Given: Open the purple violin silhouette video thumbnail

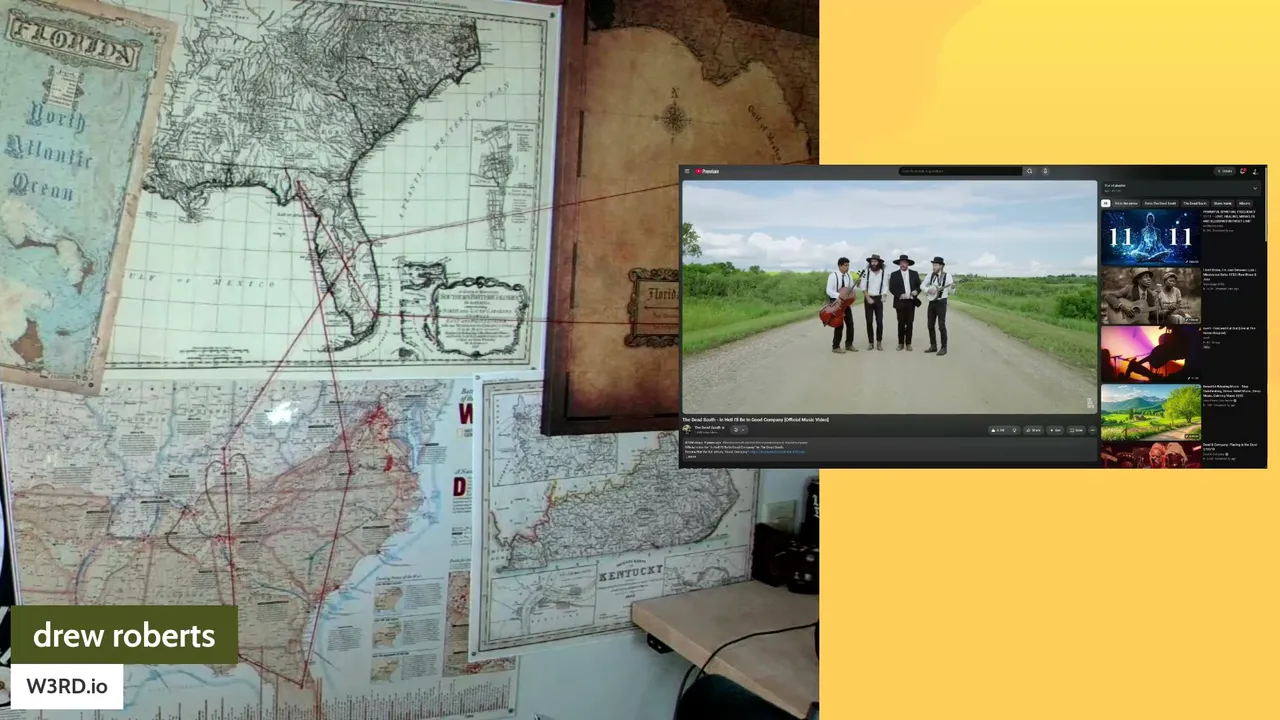Looking at the screenshot, I should click(1150, 353).
